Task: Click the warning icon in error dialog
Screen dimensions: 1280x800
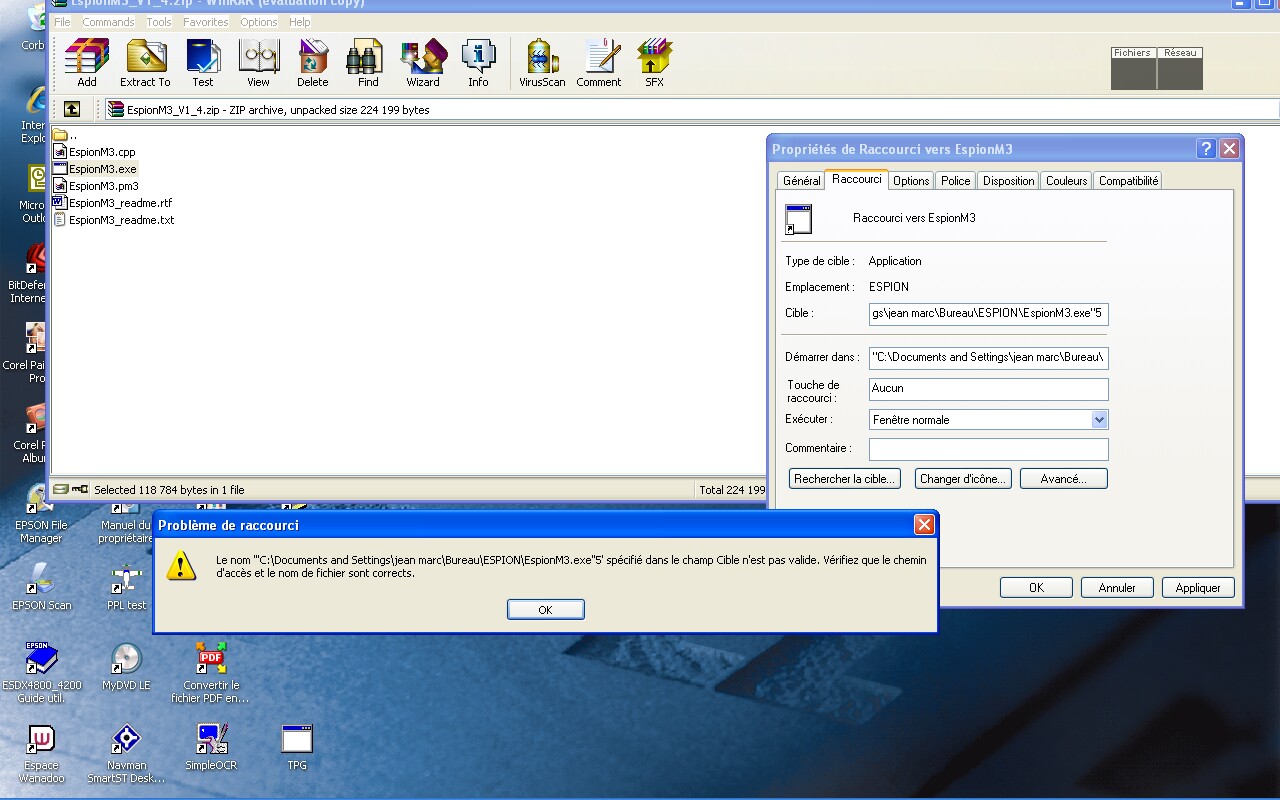Action: [181, 566]
